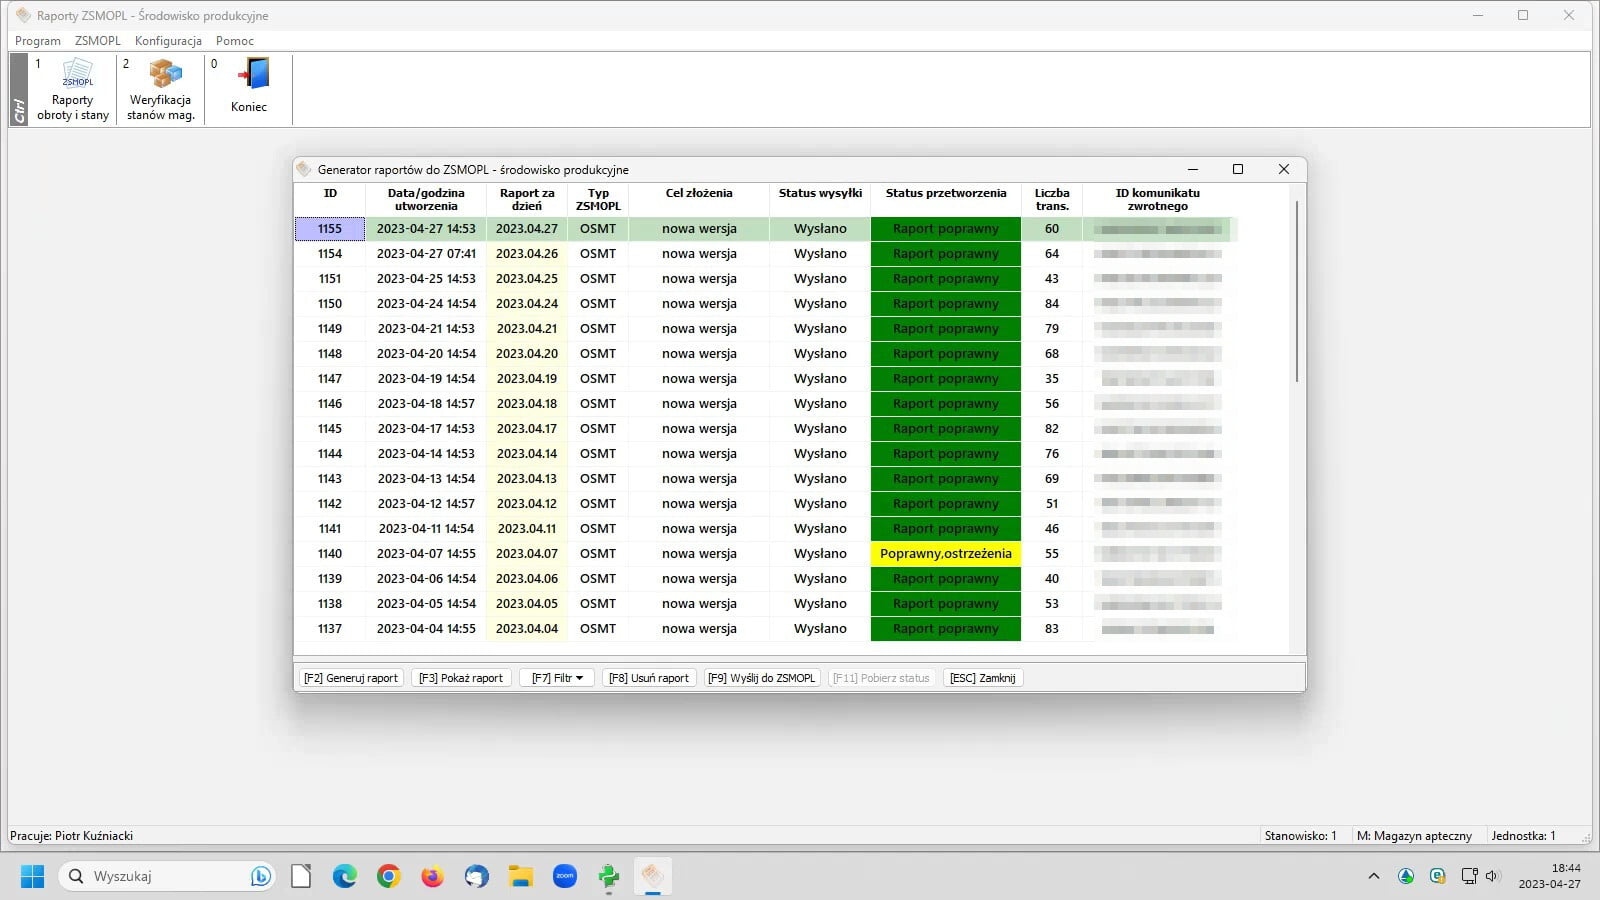Click M: Magazyn apteczny status bar entry
The image size is (1600, 900).
pyautogui.click(x=1414, y=836)
